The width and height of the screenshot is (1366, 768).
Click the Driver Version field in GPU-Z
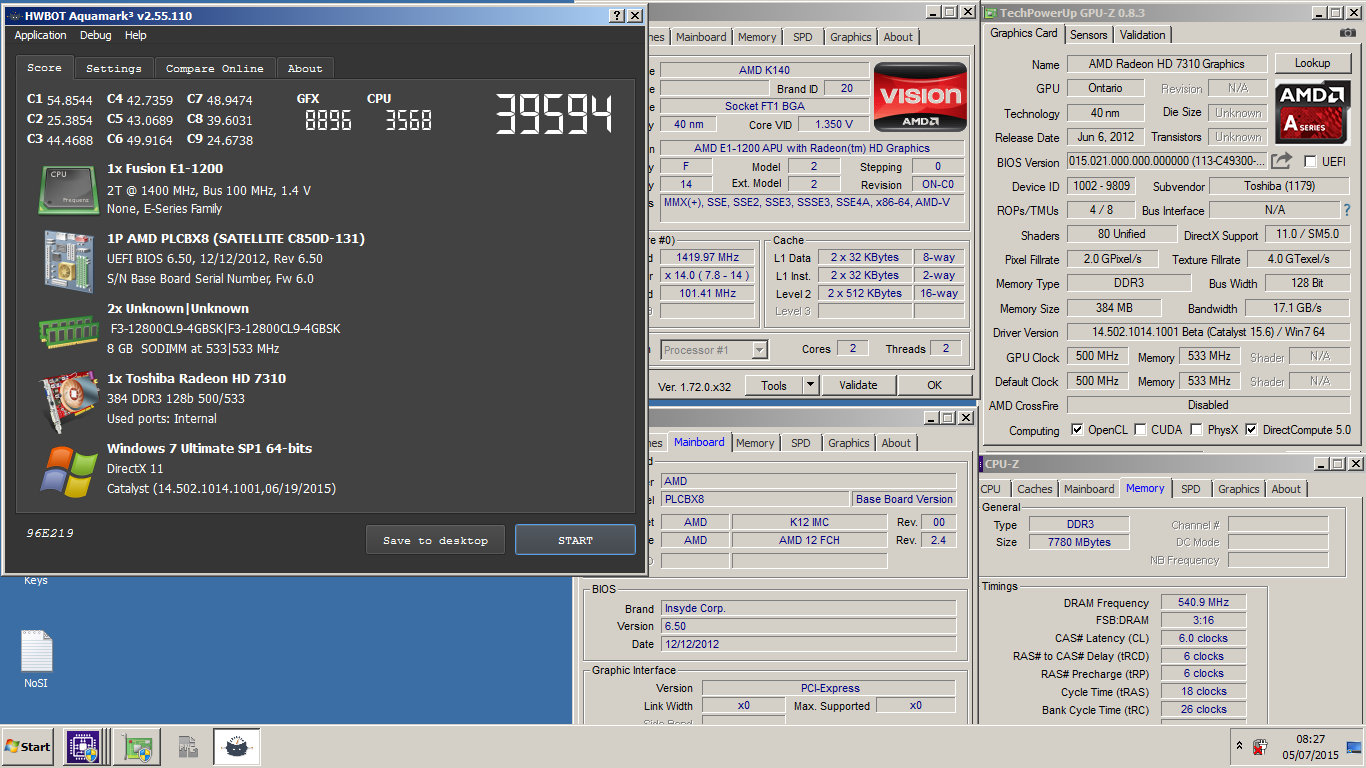(x=1208, y=332)
